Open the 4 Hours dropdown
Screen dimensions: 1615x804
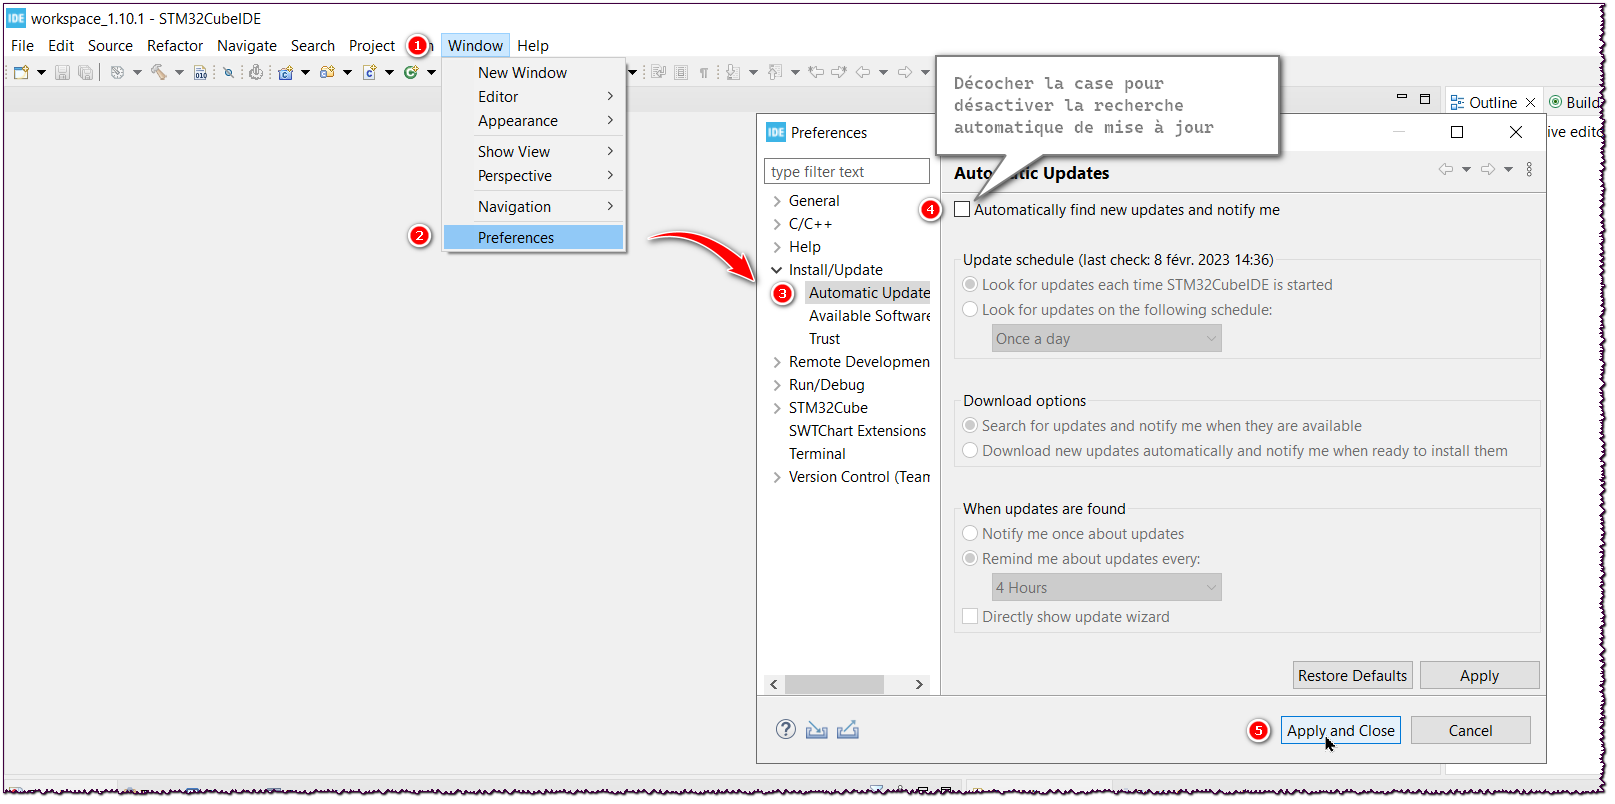1106,587
